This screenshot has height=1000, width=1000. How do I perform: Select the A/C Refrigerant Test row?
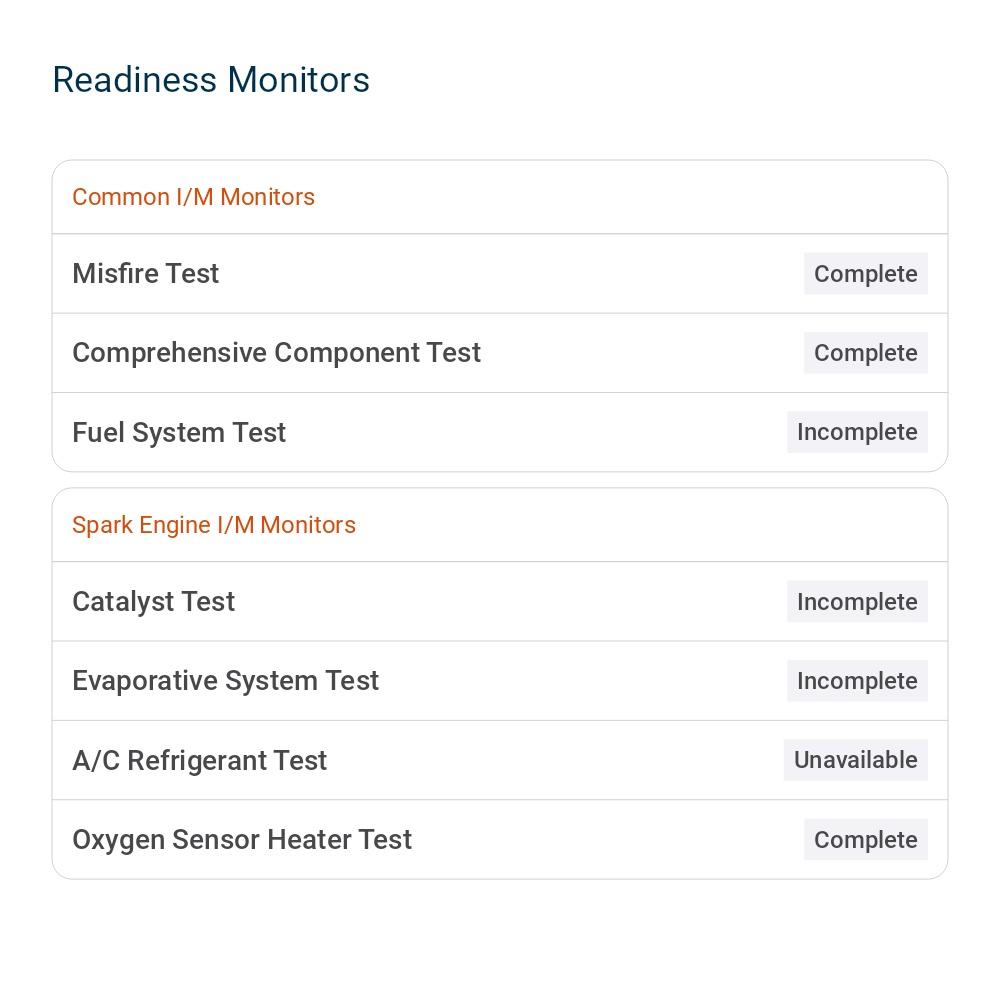tap(500, 760)
